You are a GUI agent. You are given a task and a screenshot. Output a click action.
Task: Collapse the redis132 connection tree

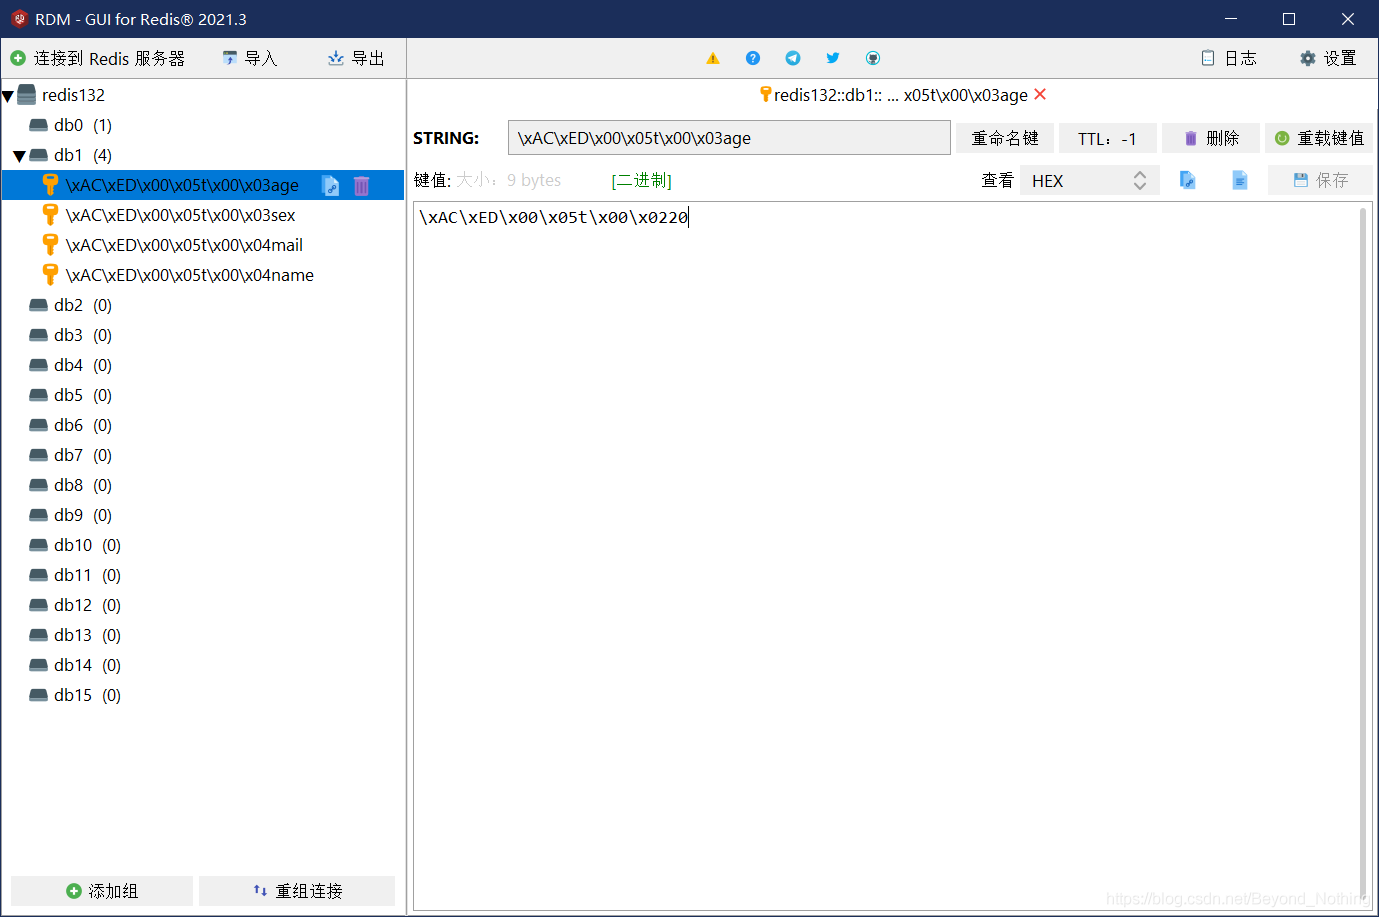tap(8, 96)
